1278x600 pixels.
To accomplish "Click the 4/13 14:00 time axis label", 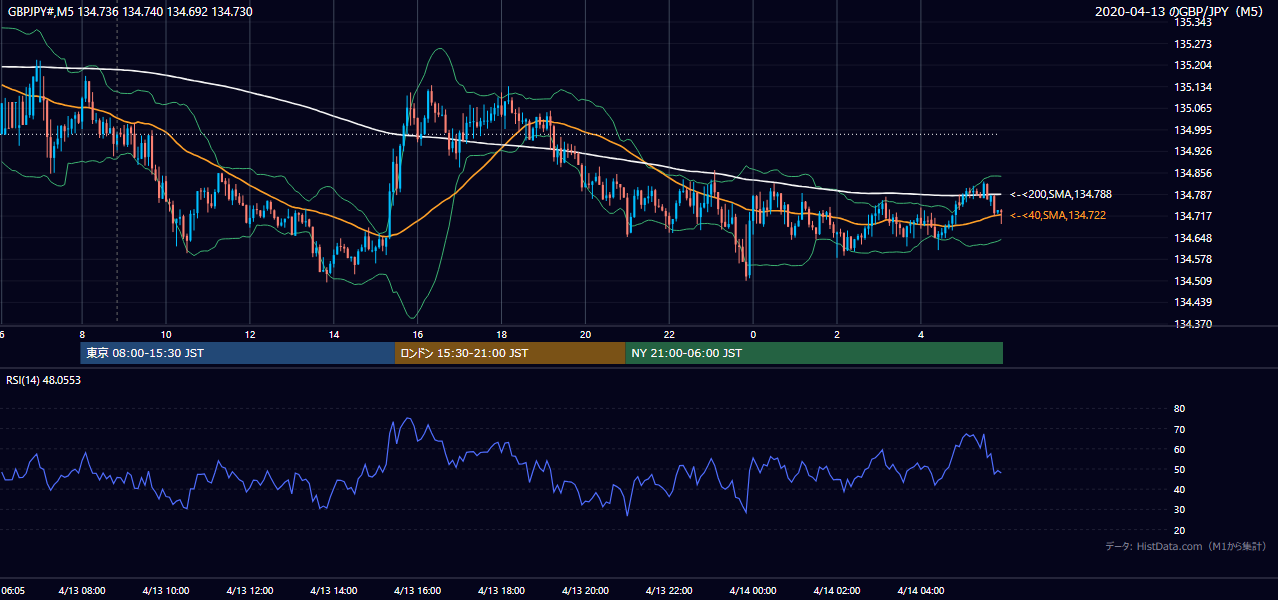I will click(x=334, y=591).
